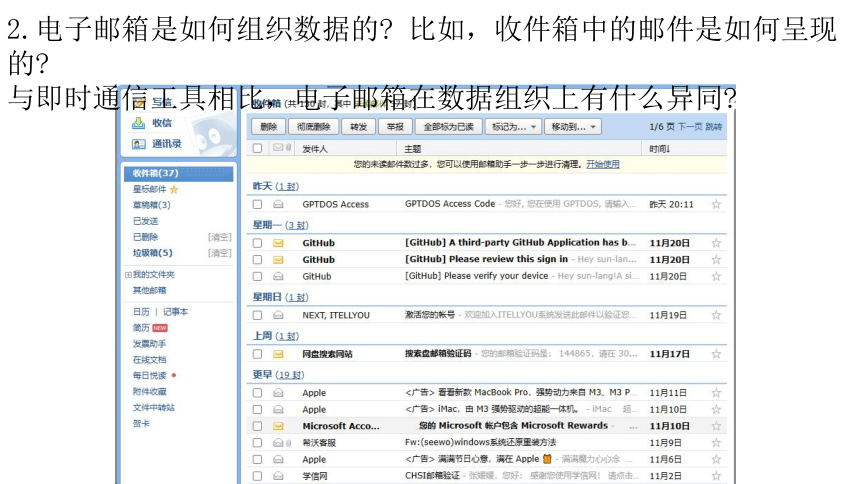Check the GitHub third-party Application email checkbox
The image size is (860, 484).
pyautogui.click(x=257, y=243)
